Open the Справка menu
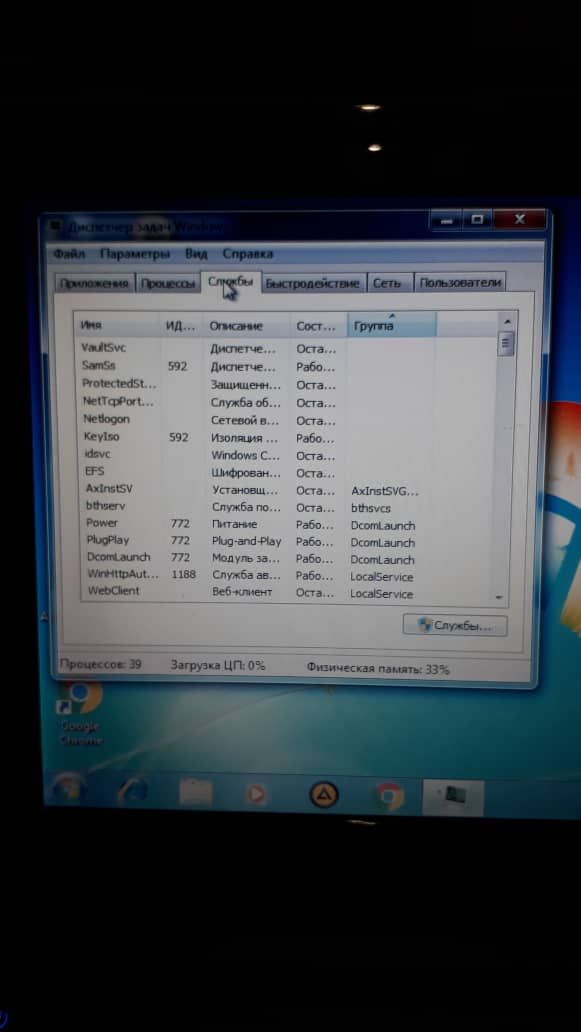 coord(247,253)
